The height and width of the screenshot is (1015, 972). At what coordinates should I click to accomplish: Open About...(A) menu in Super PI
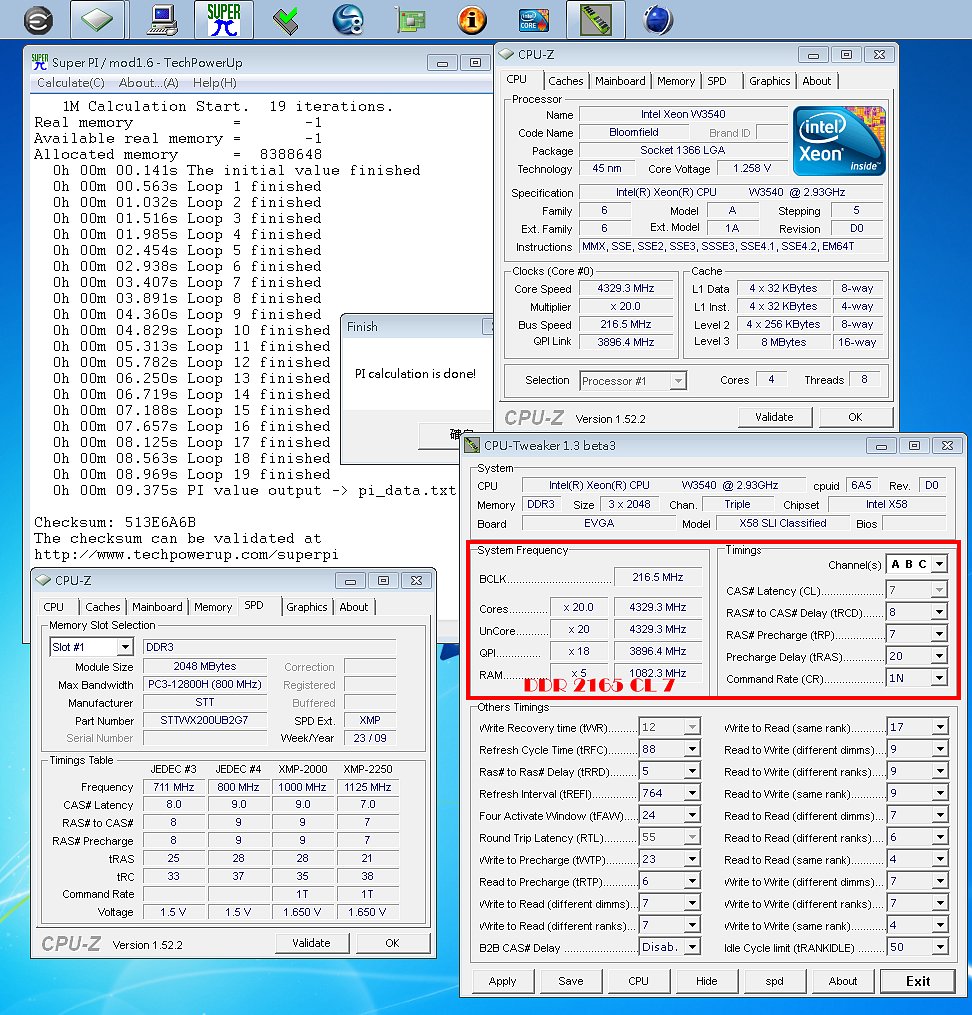tap(148, 83)
